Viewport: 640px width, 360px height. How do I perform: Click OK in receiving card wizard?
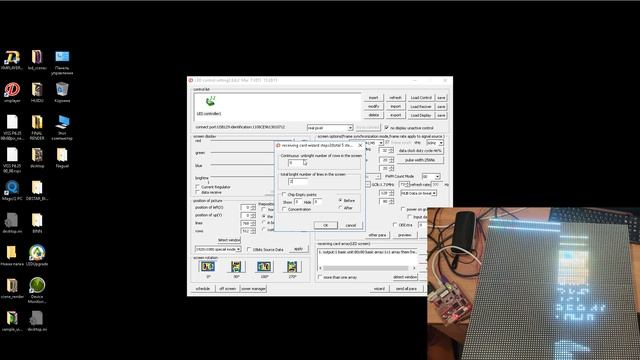pos(326,225)
